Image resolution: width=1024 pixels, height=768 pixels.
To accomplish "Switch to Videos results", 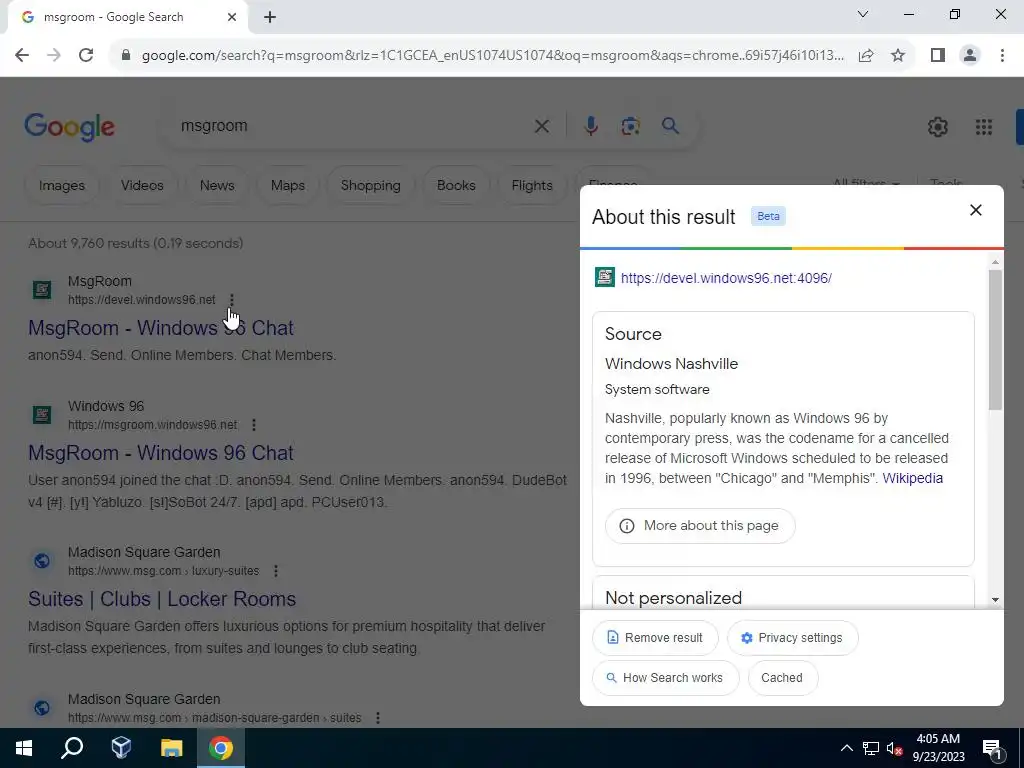I will (142, 185).
